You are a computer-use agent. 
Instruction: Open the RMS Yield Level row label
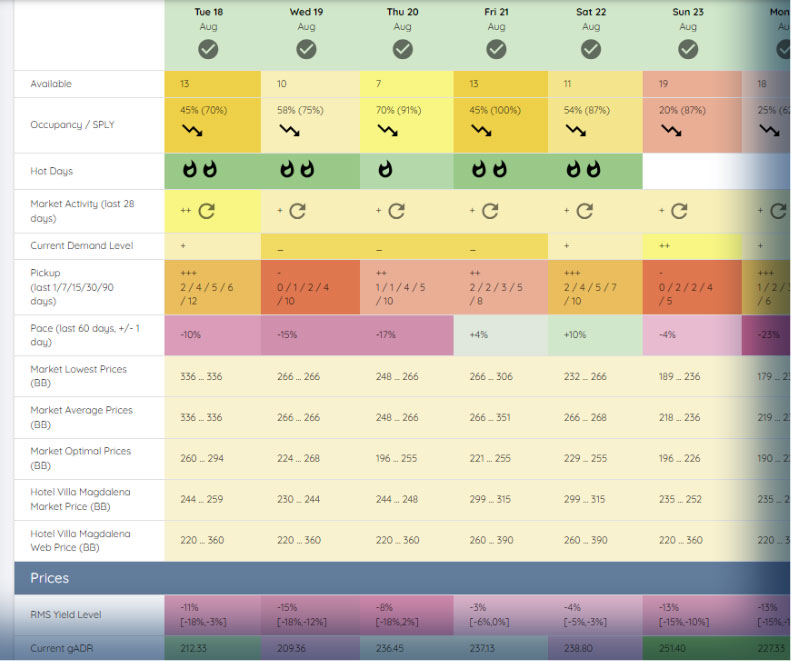point(66,615)
